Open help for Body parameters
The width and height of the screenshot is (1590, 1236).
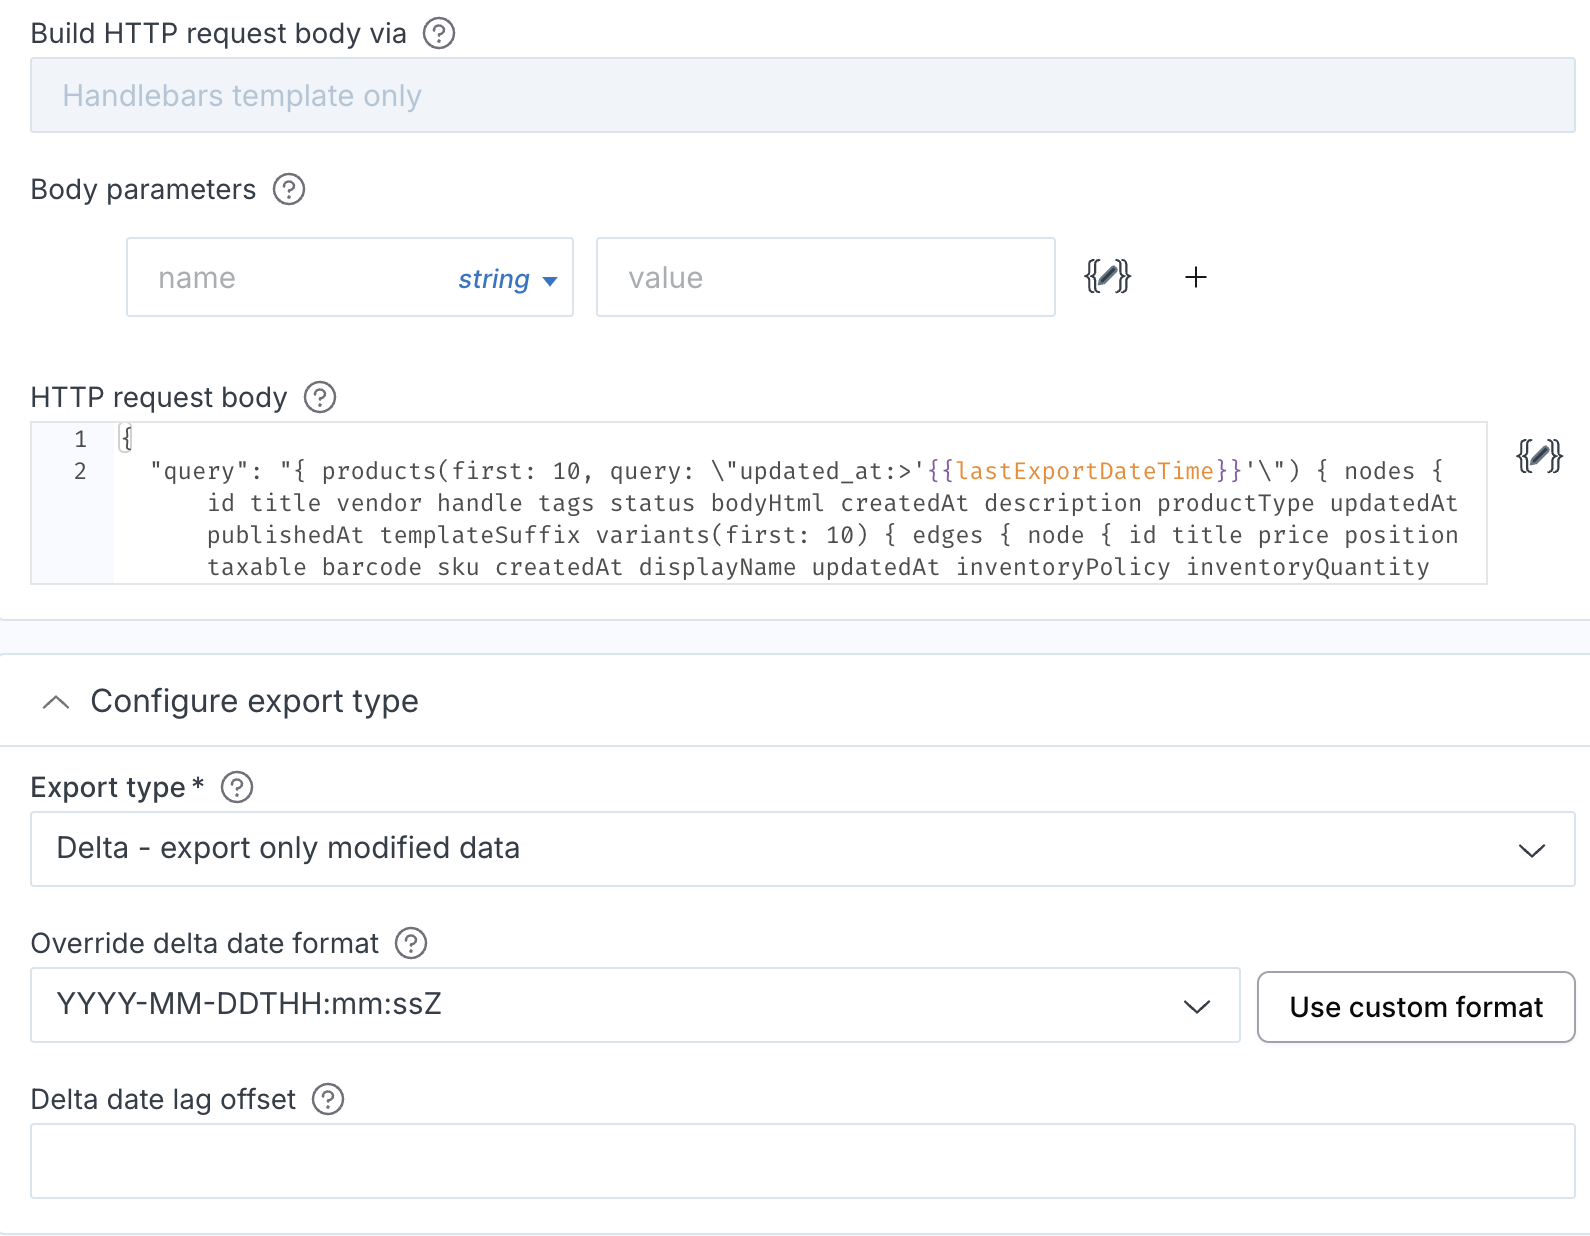point(289,189)
